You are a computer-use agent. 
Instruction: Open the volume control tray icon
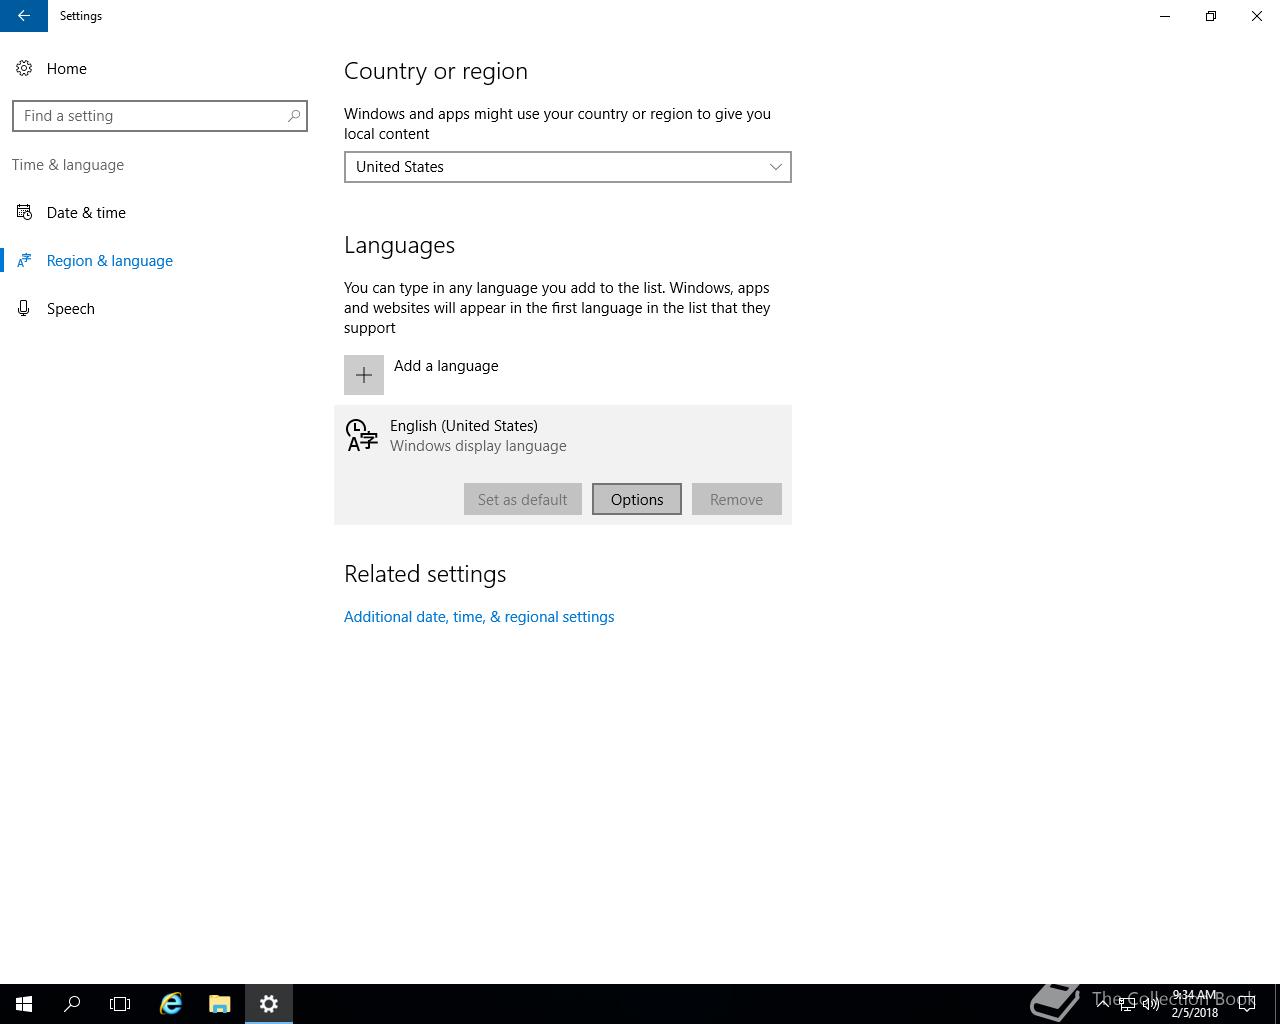pyautogui.click(x=1151, y=1005)
